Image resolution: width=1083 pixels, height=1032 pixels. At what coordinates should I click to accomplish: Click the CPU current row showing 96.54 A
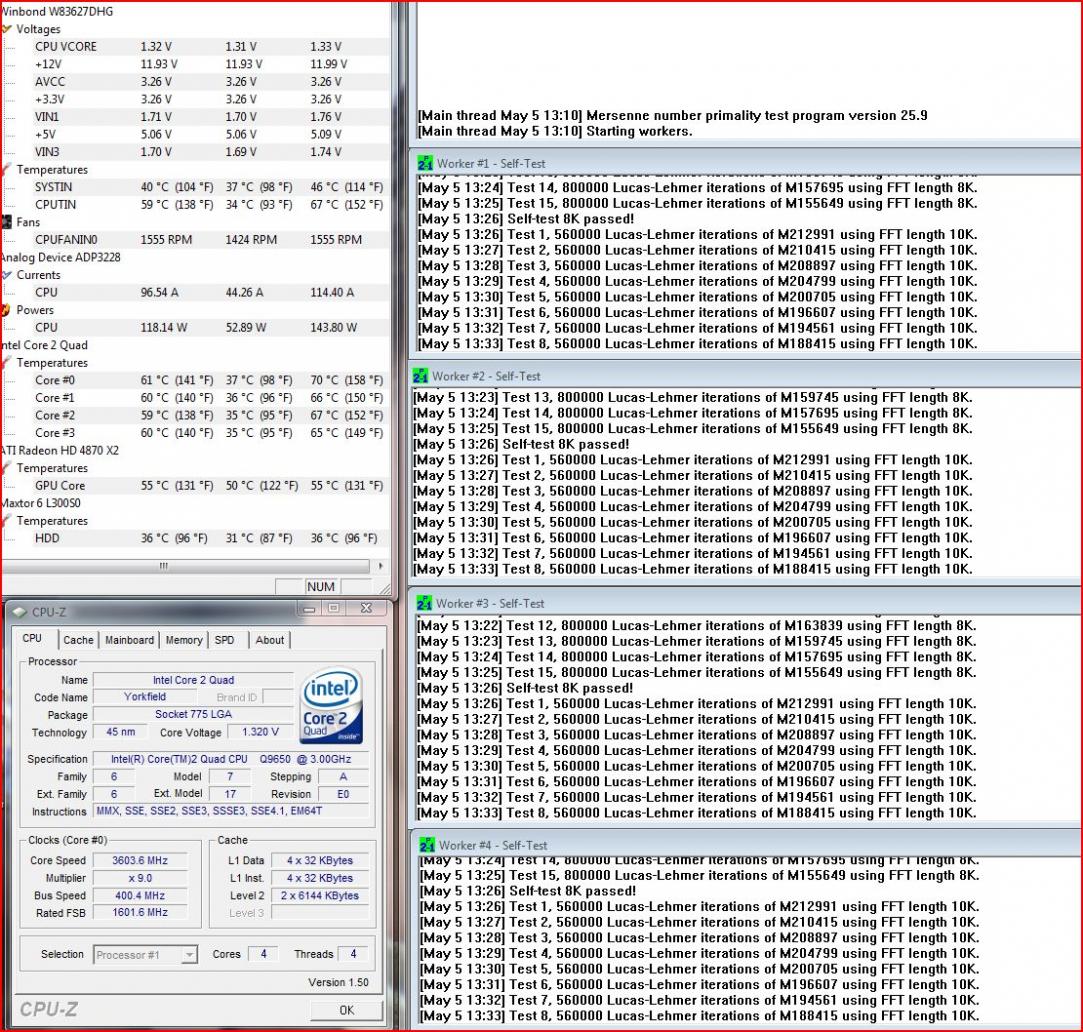pyautogui.click(x=211, y=292)
